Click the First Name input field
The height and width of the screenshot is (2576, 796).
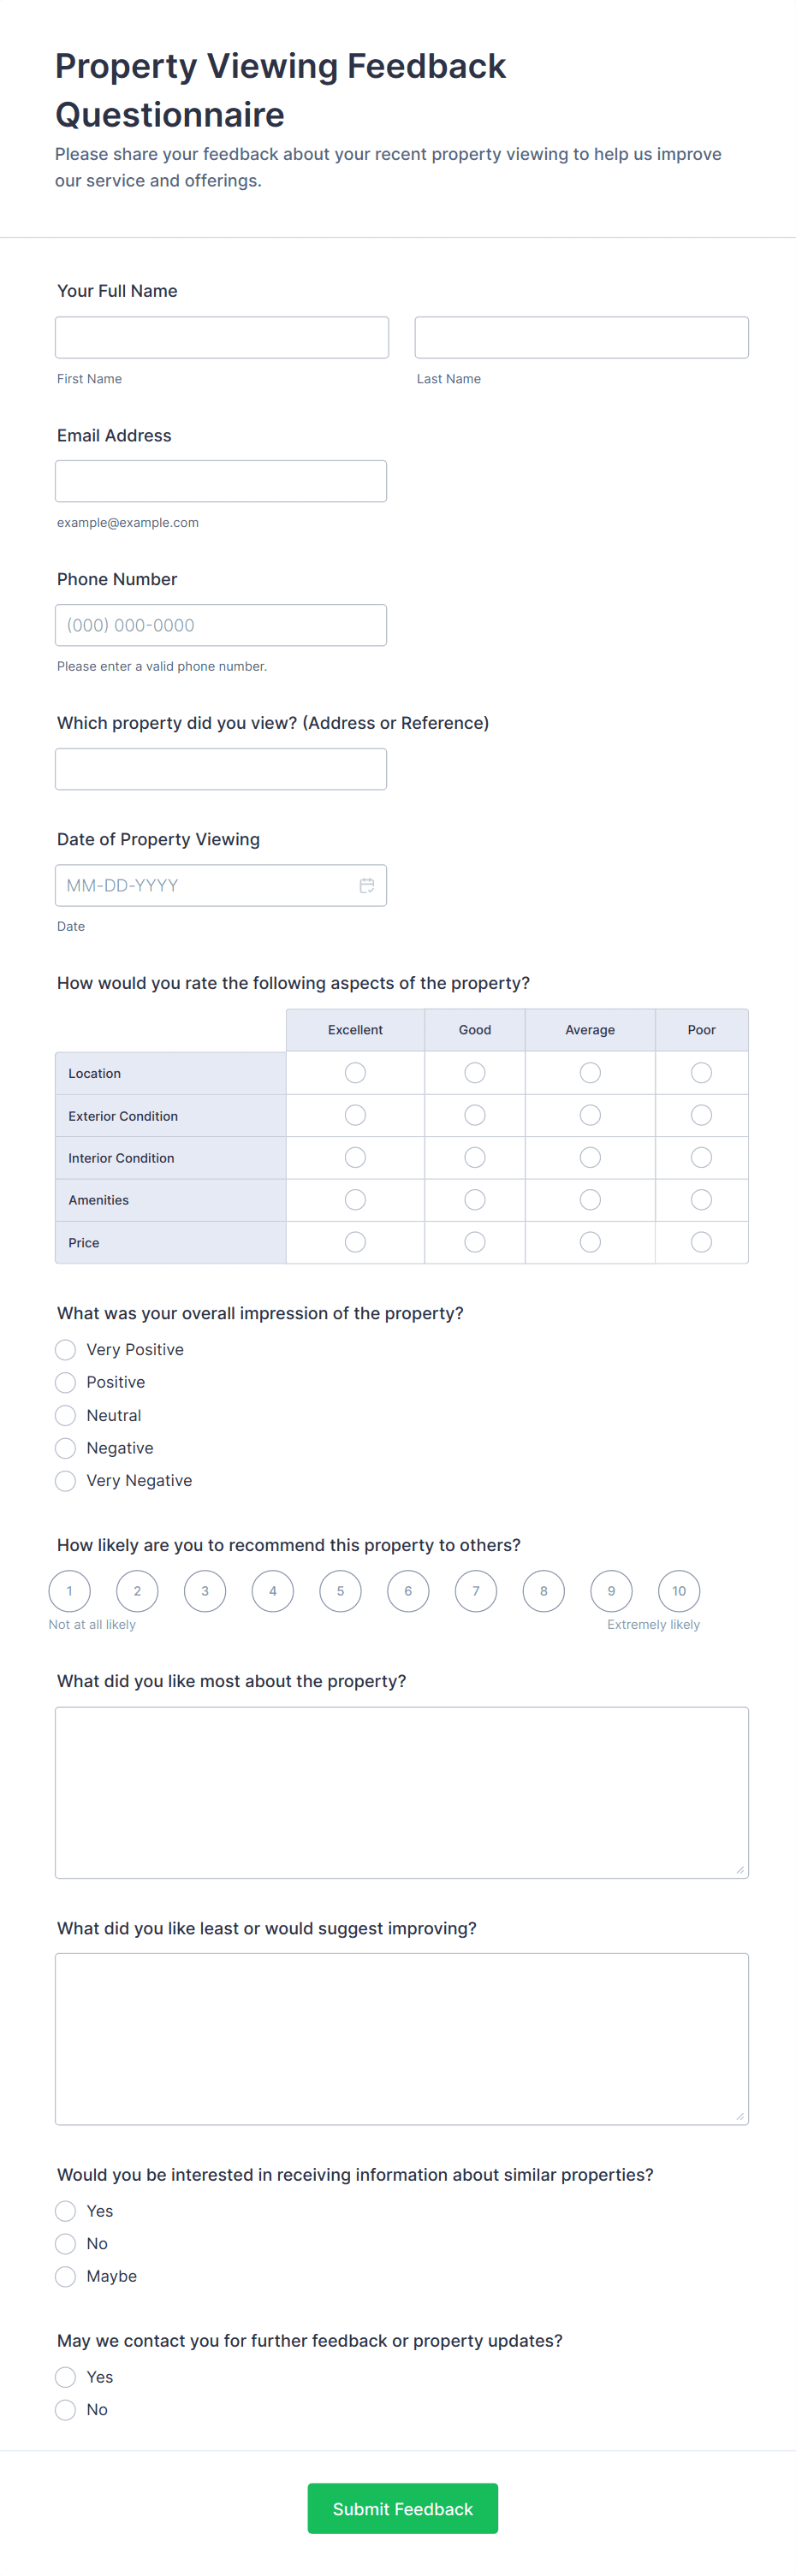(222, 338)
